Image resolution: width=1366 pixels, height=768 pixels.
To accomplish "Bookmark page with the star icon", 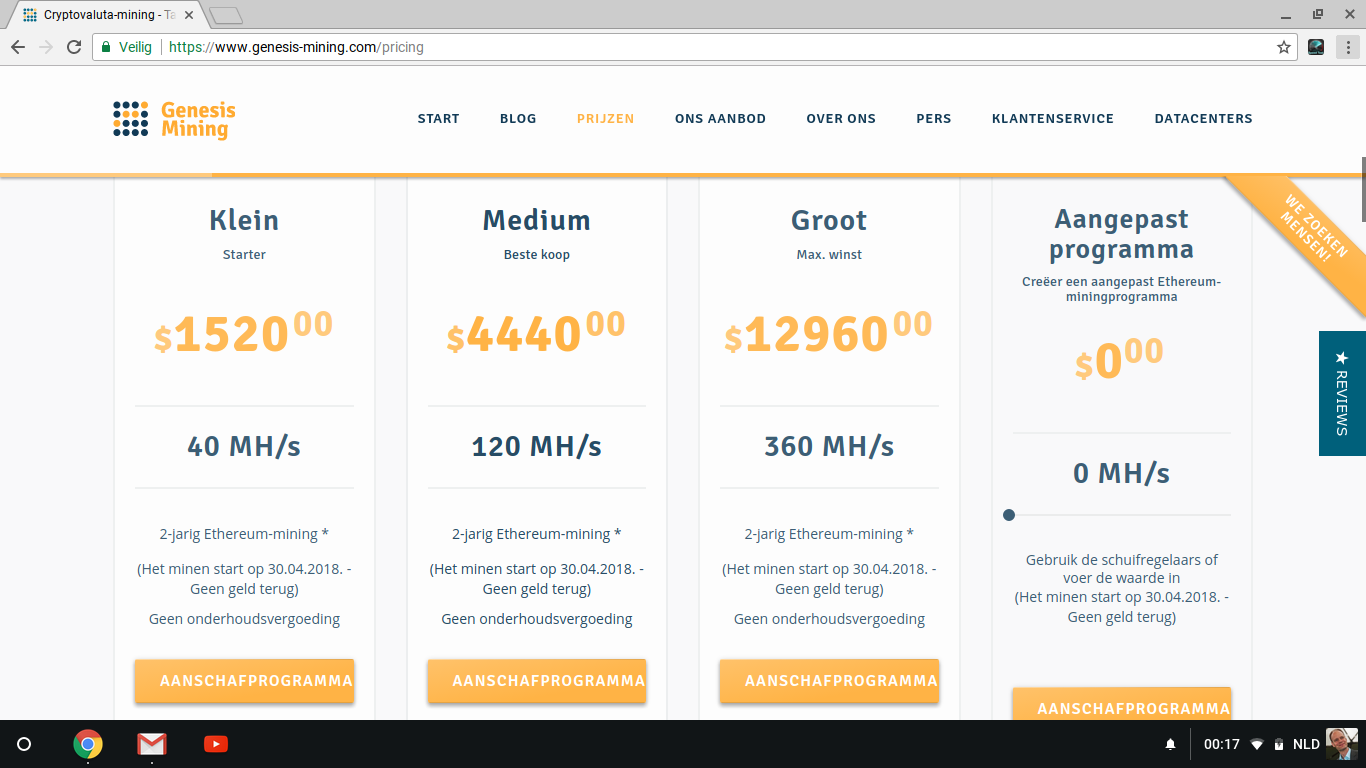I will click(x=1284, y=47).
